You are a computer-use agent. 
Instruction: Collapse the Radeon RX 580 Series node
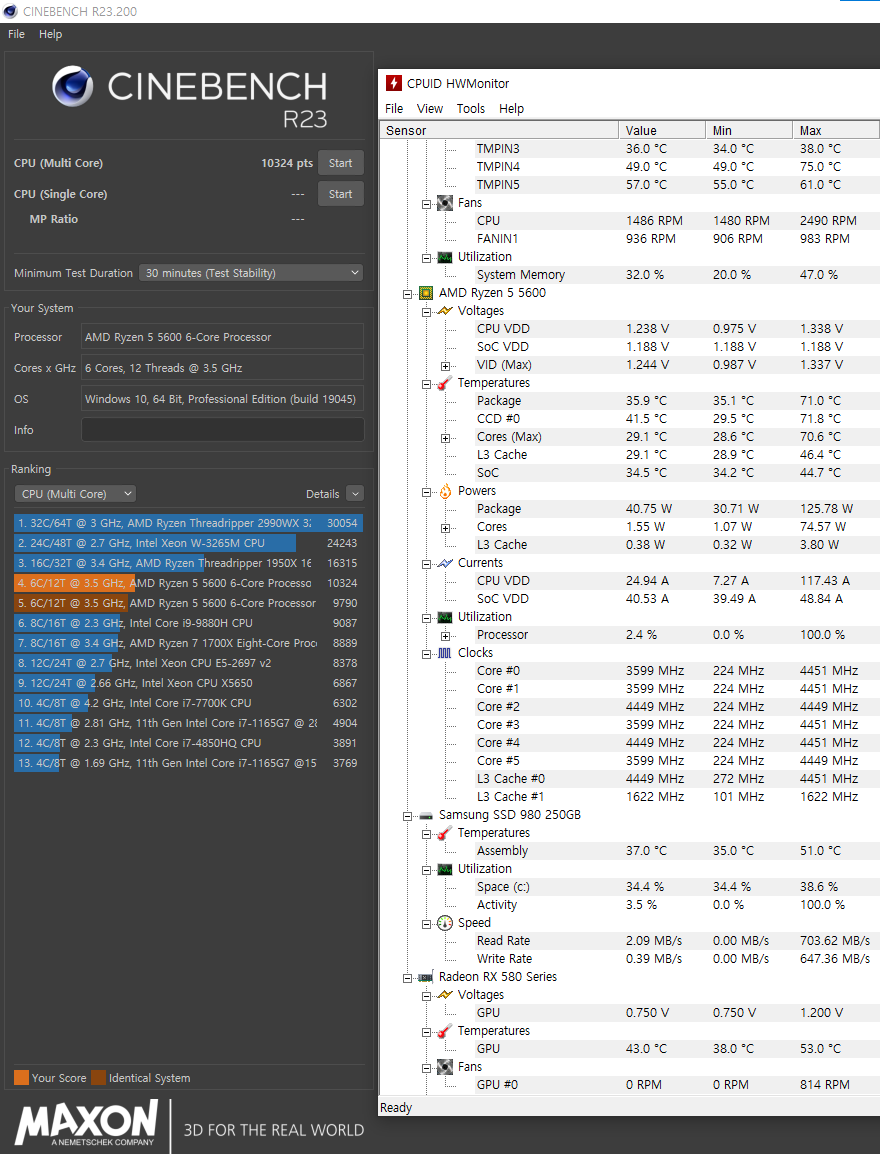click(408, 978)
